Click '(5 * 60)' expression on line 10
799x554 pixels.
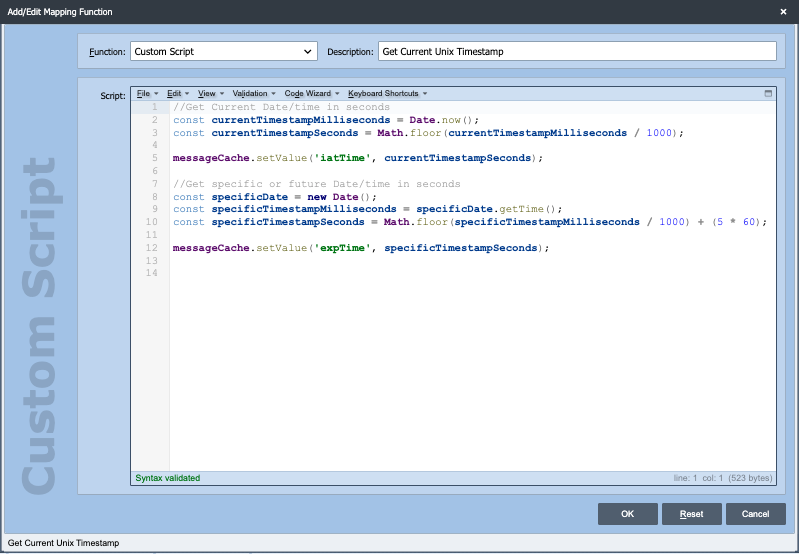(x=736, y=222)
